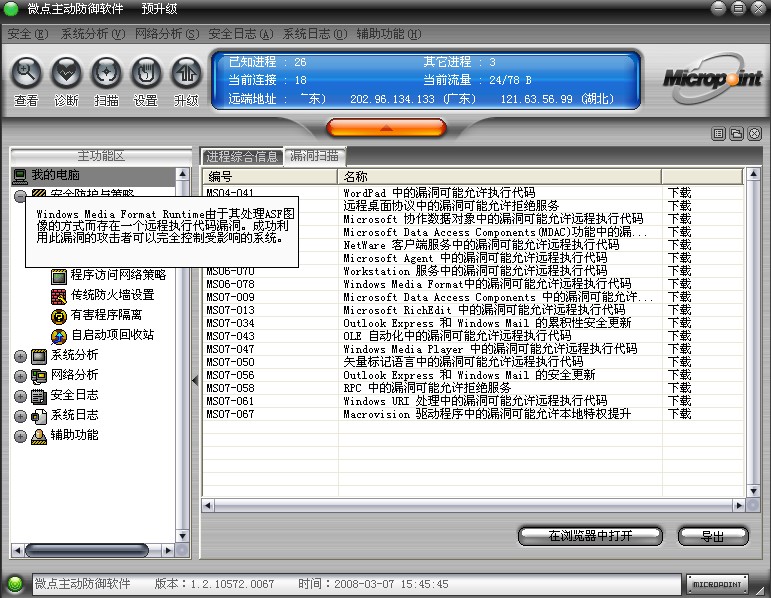Click the second panel window icon below logo
The image size is (771, 598).
(737, 133)
